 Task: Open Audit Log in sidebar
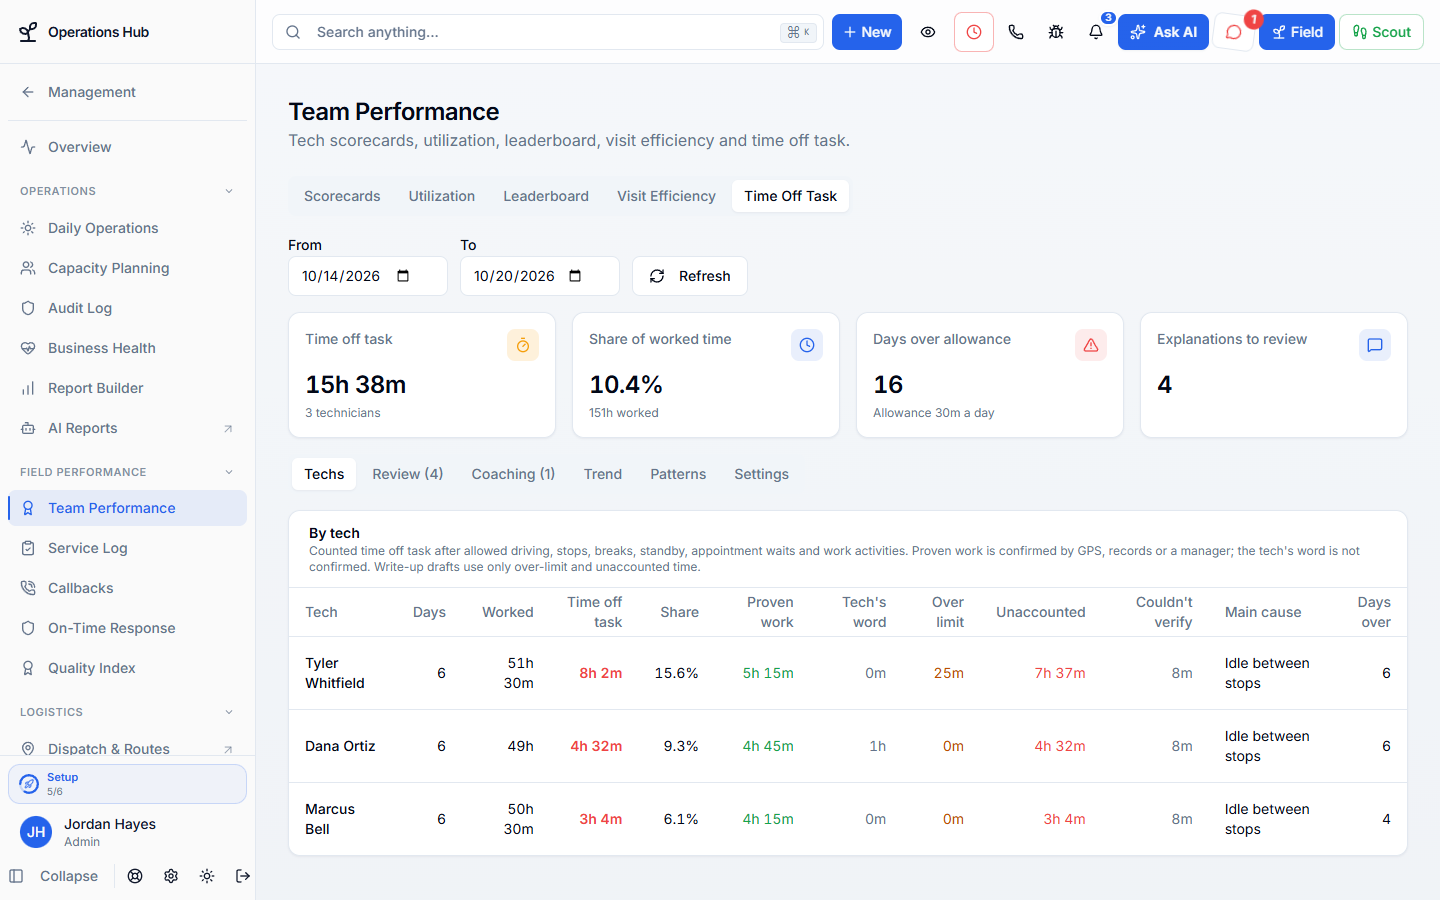coord(127,308)
